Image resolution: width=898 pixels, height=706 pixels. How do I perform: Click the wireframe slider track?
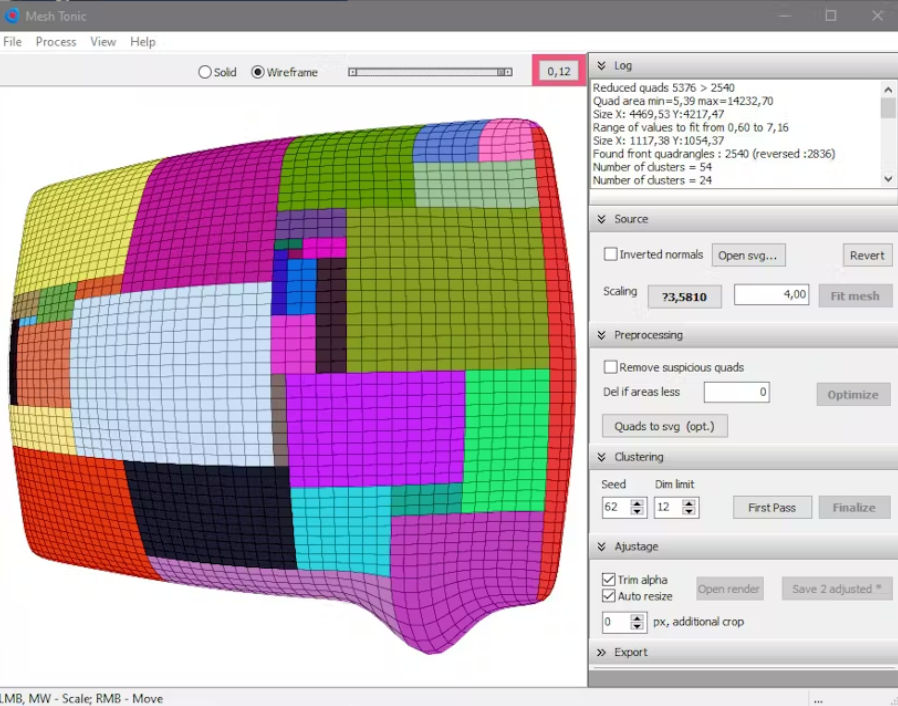tap(430, 72)
